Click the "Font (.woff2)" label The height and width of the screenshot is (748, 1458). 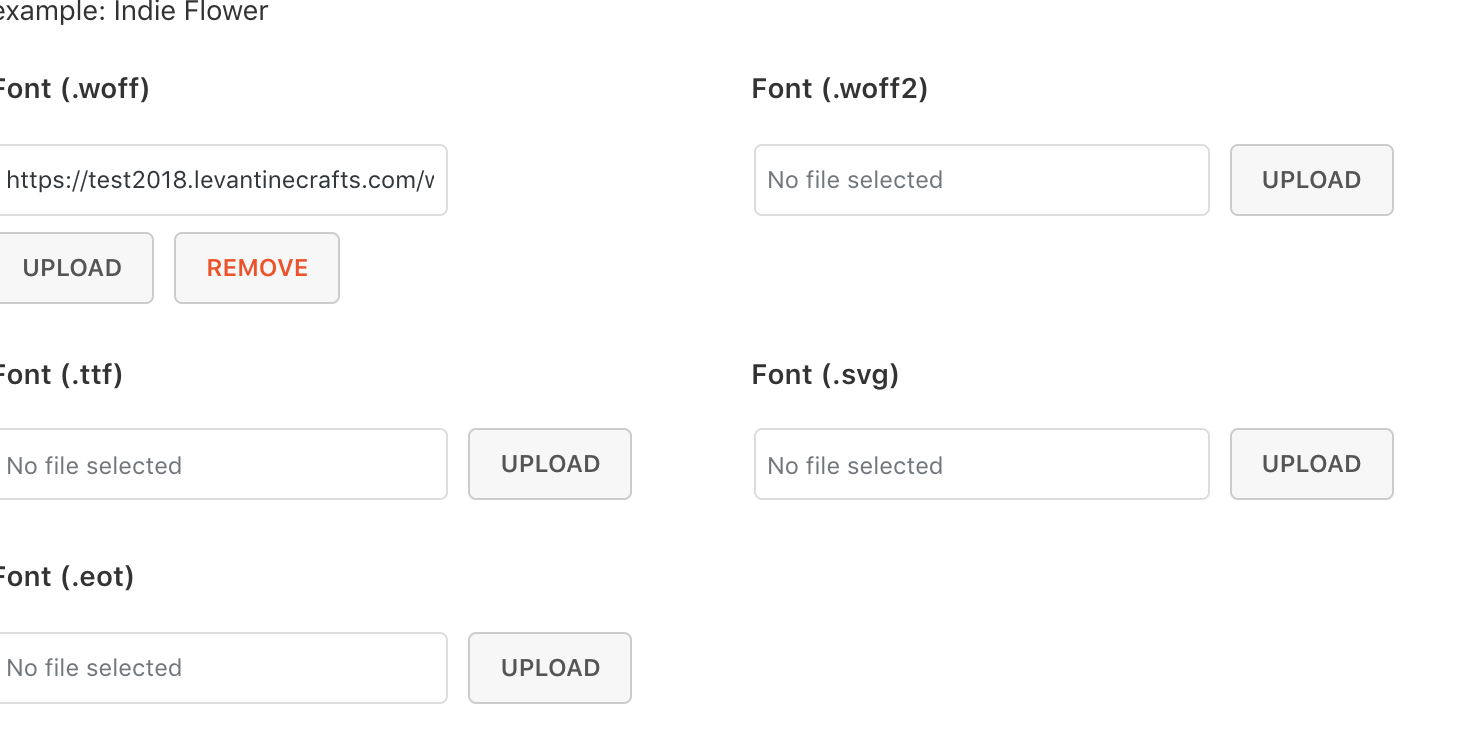[x=839, y=89]
